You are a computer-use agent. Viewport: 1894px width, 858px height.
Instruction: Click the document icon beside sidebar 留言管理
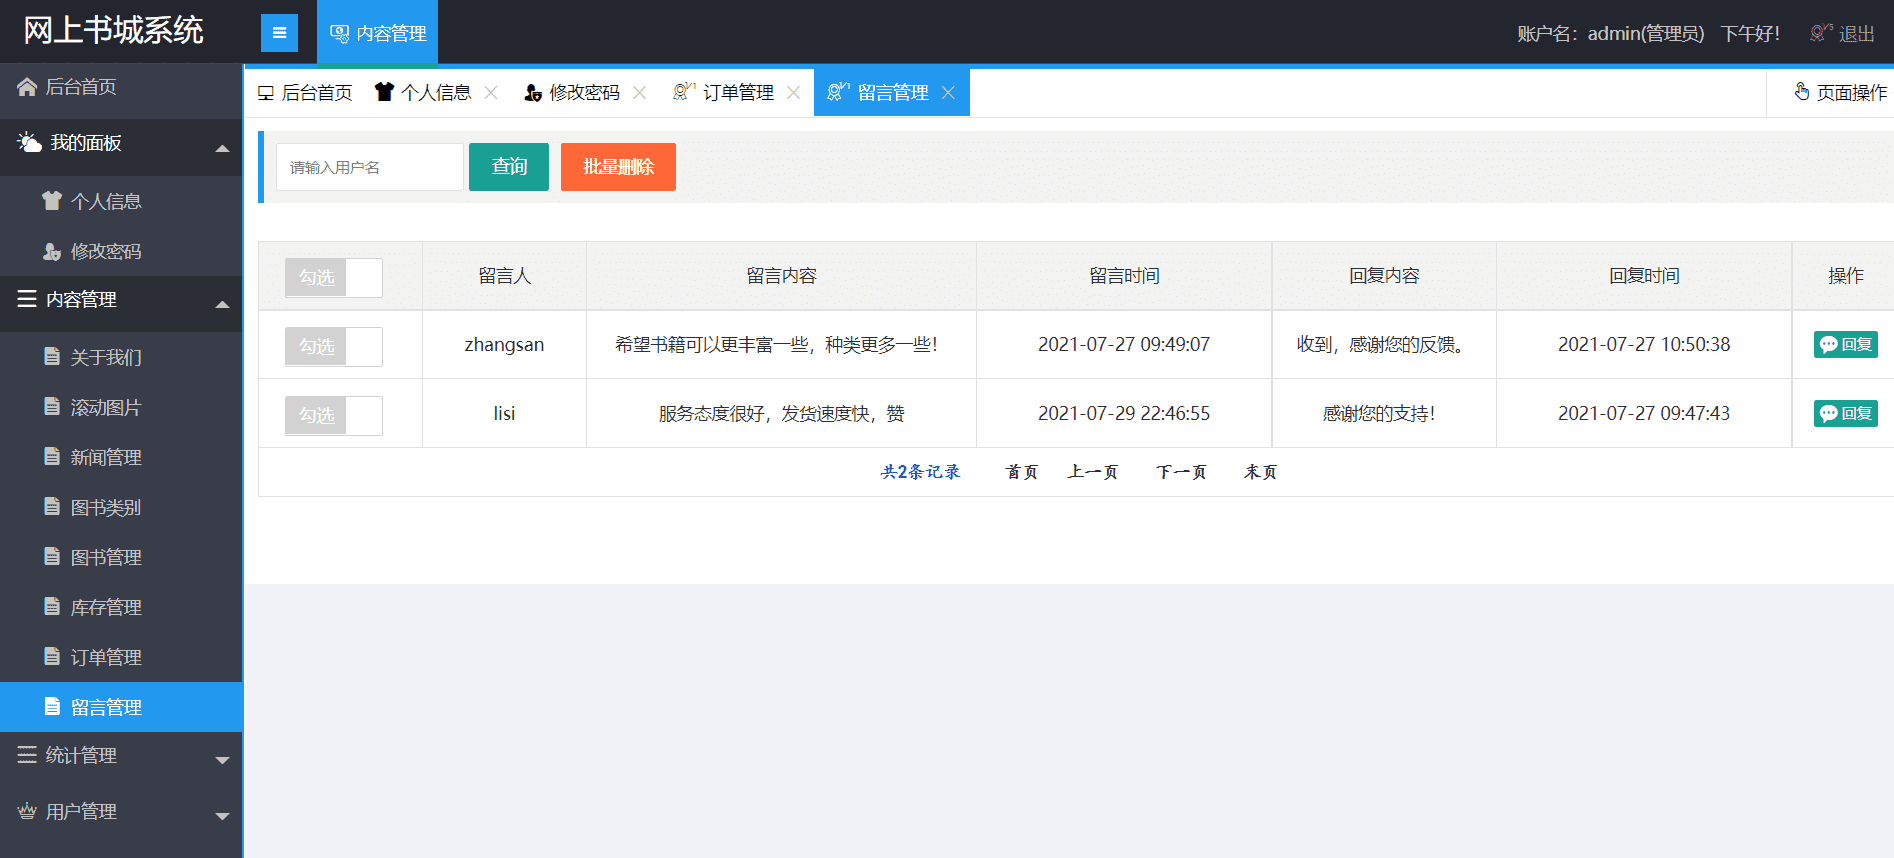(x=52, y=706)
